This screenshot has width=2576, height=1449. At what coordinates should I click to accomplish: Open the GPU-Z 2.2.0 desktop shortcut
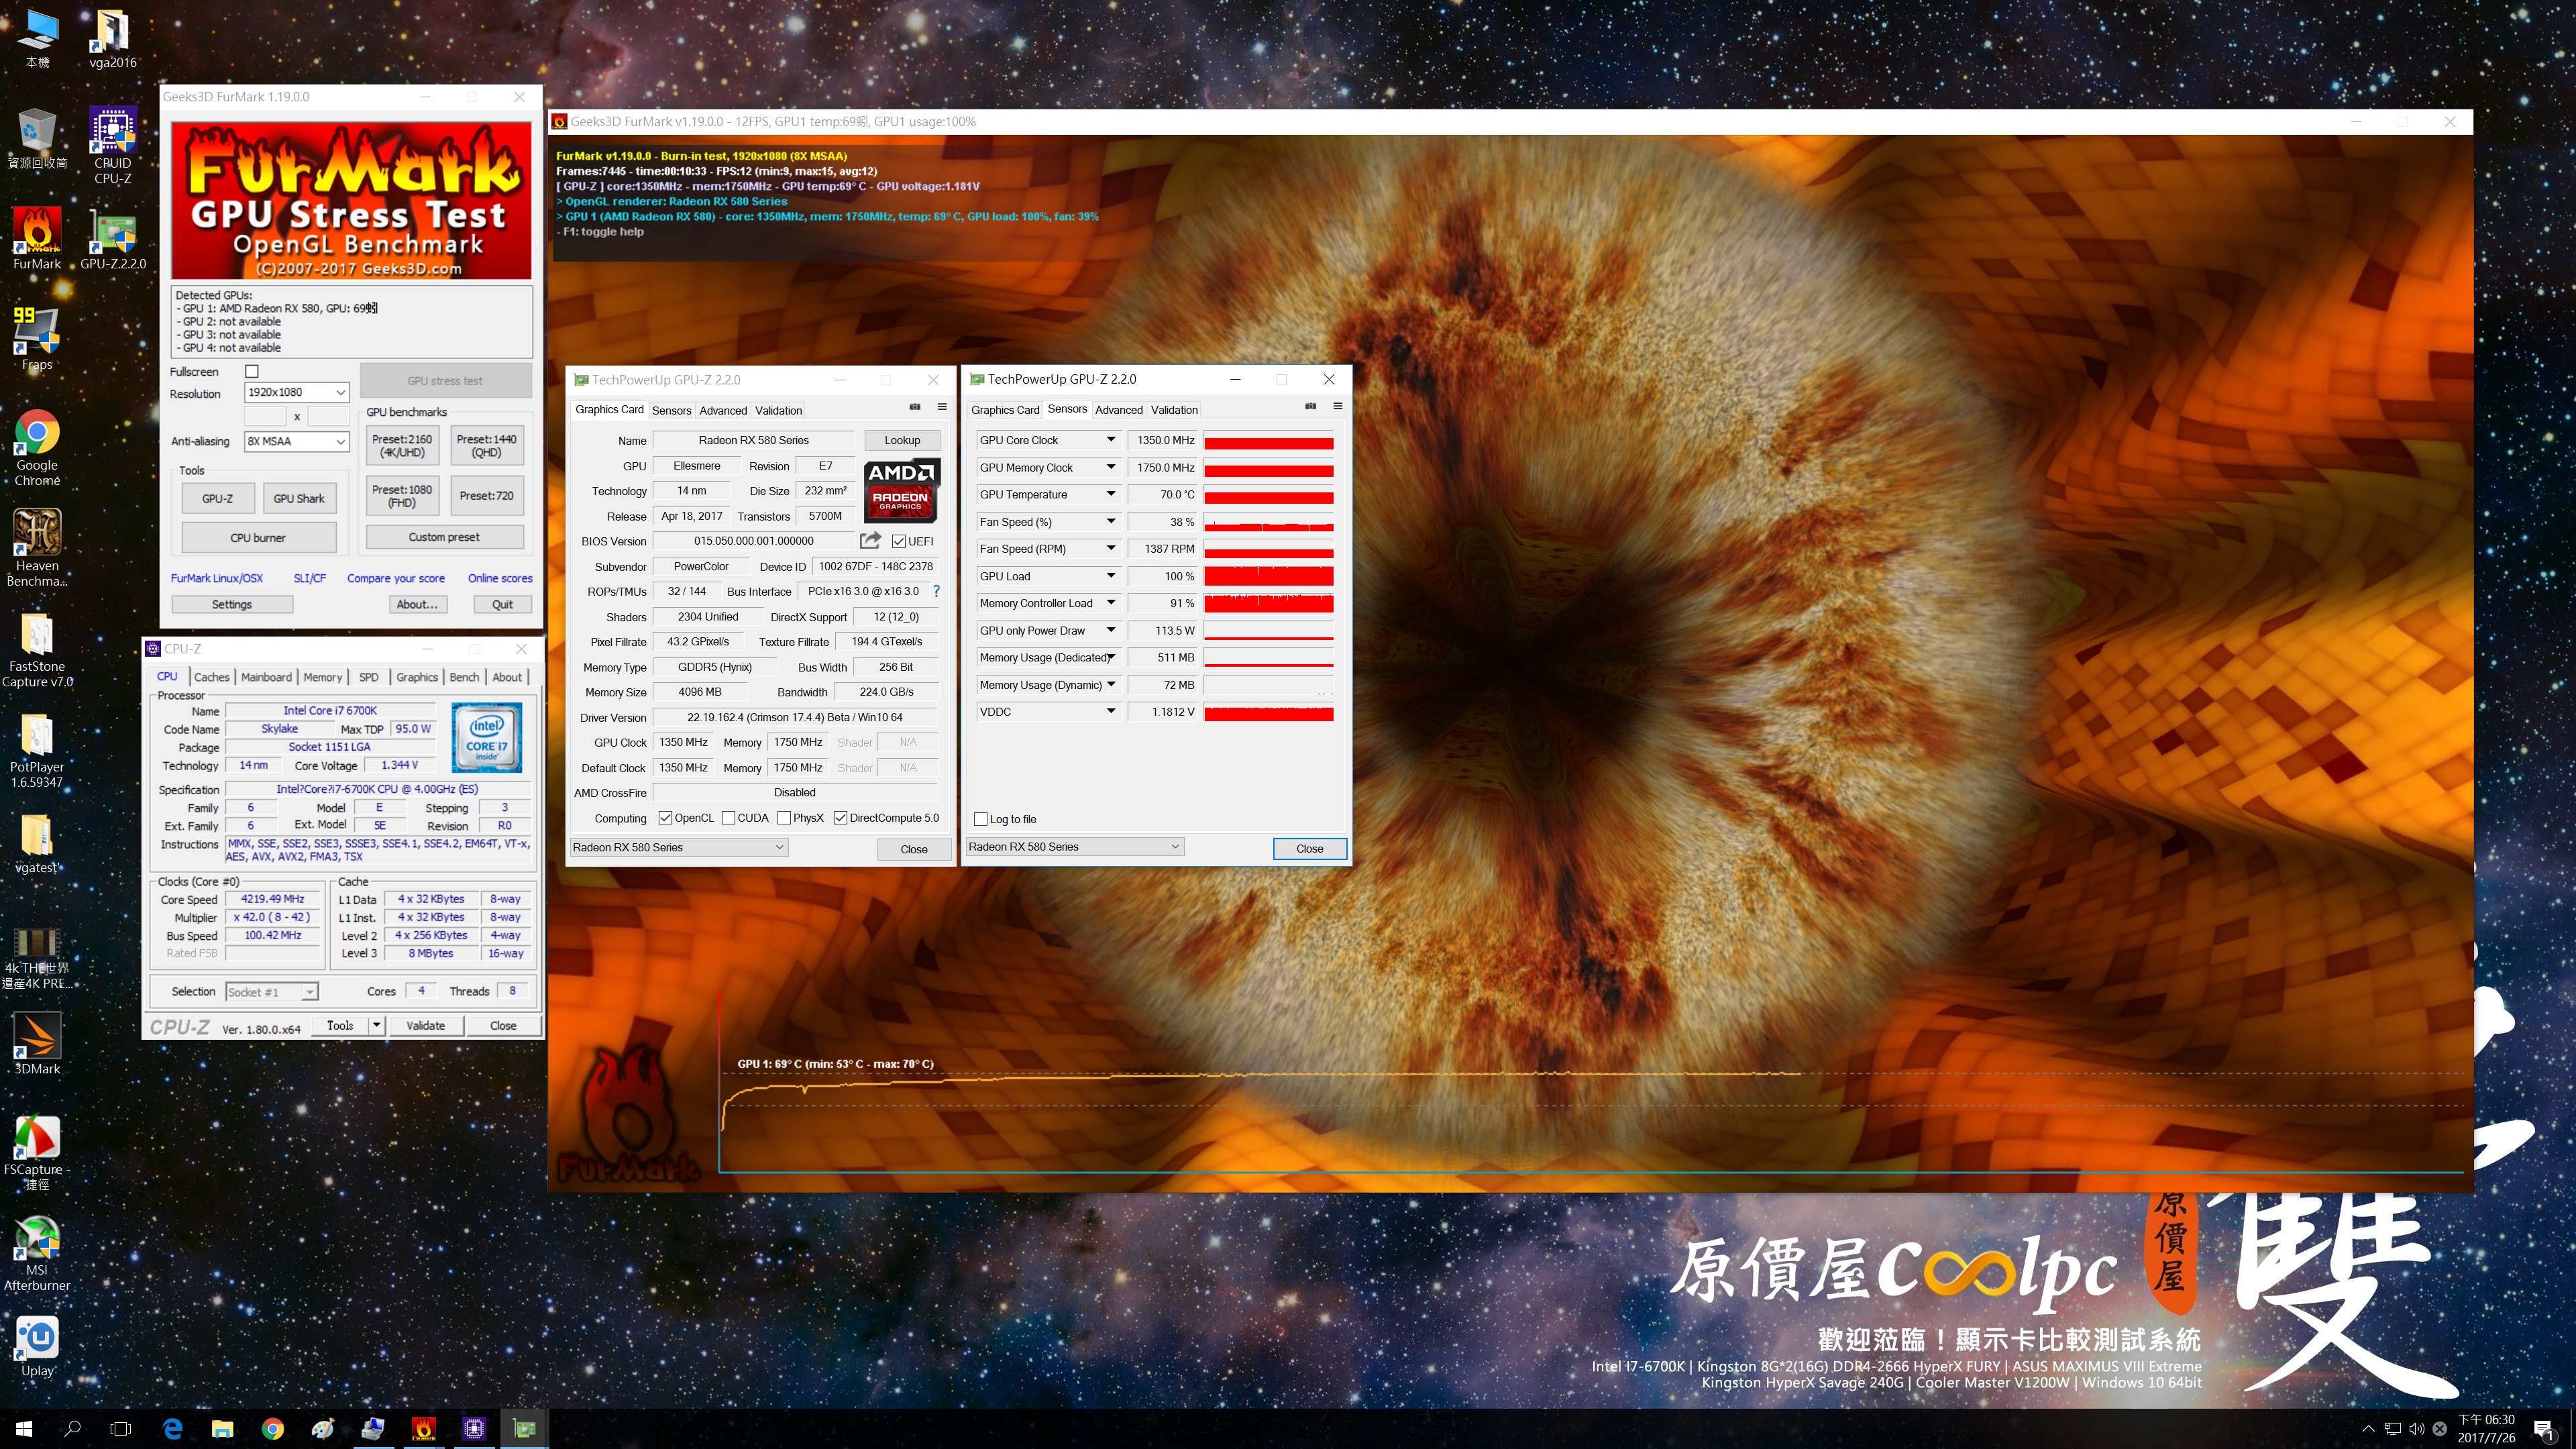tap(113, 238)
